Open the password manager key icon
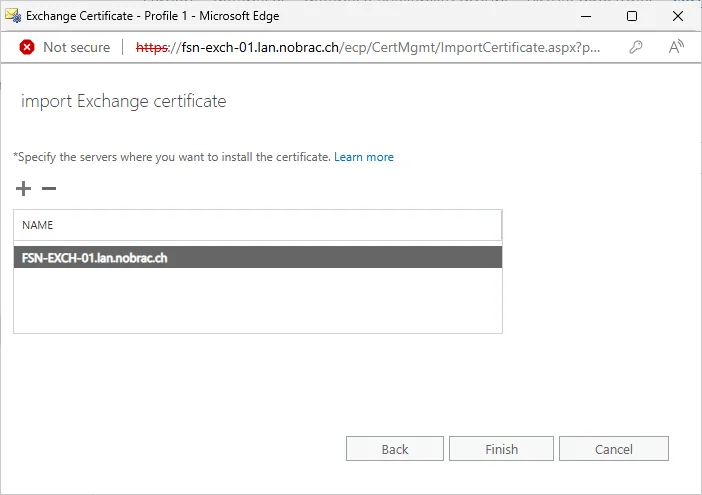Viewport: 702px width, 495px height. [636, 47]
